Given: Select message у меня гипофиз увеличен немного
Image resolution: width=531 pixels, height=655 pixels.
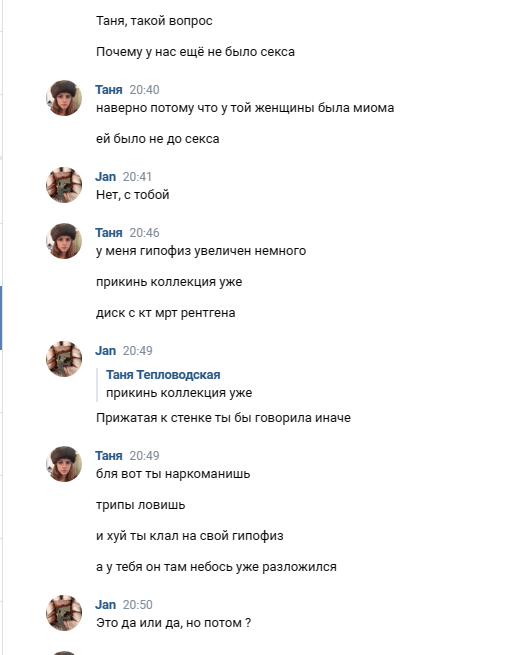Looking at the screenshot, I should coord(201,251).
